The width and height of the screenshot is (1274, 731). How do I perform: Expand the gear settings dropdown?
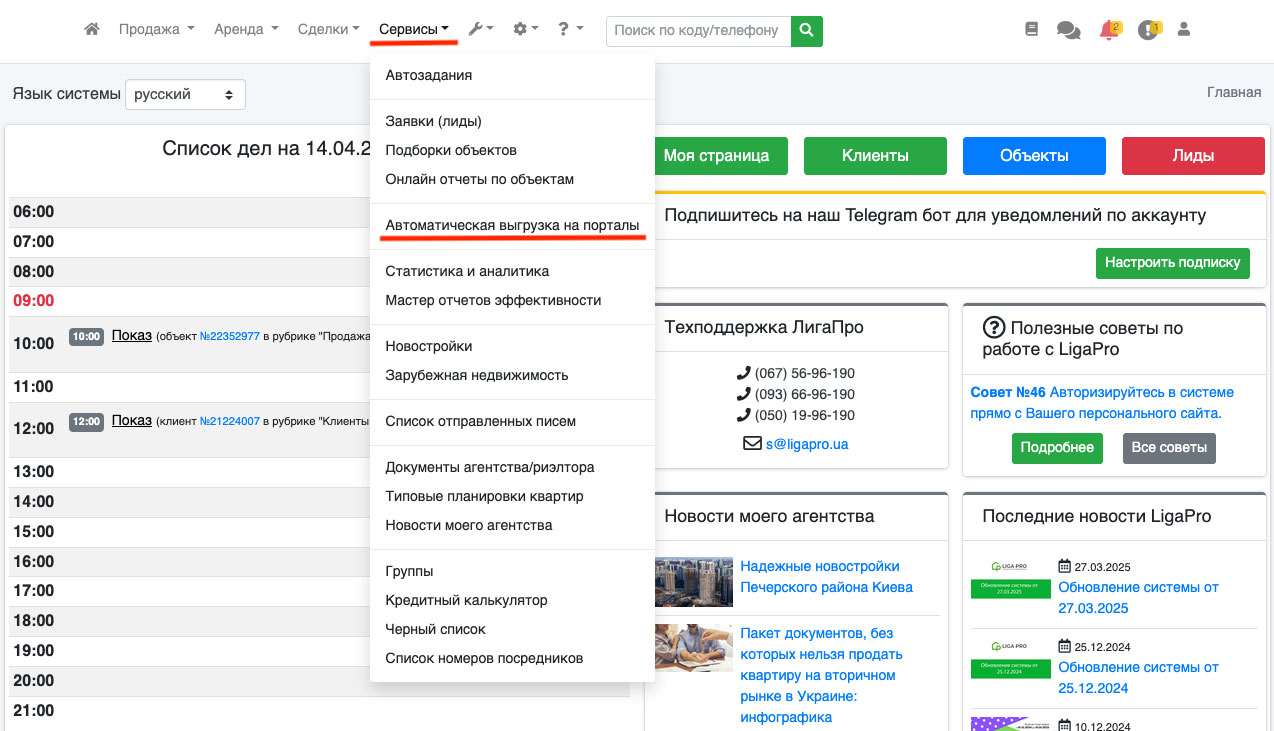[x=525, y=30]
